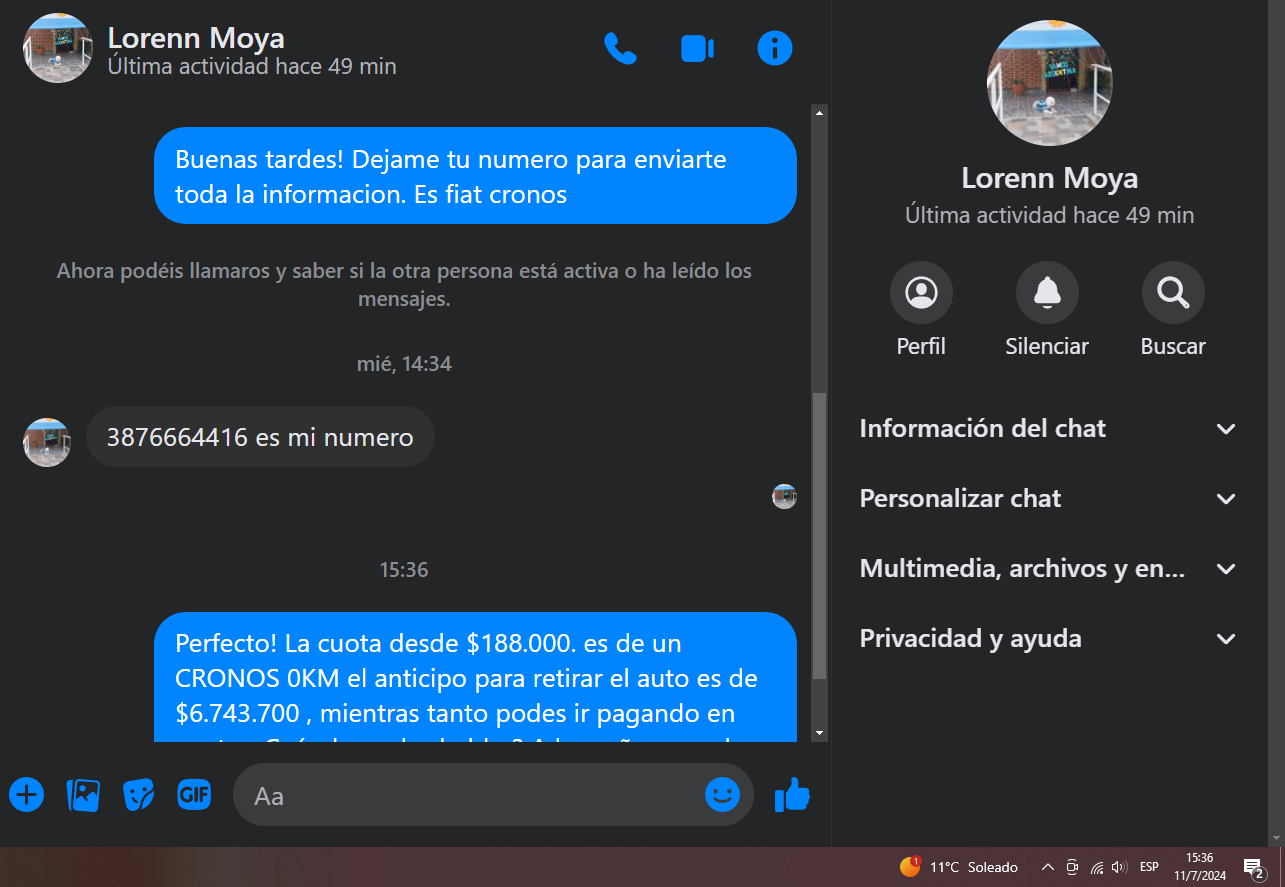1285x887 pixels.
Task: Choose a sticker with the sticker icon
Action: point(138,795)
